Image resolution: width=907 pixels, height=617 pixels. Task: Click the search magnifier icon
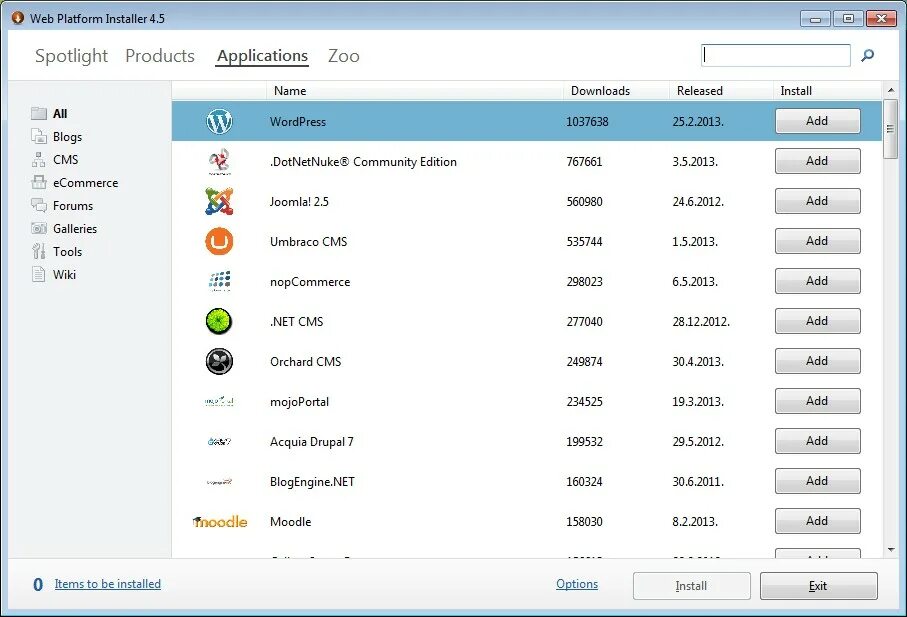click(x=867, y=56)
